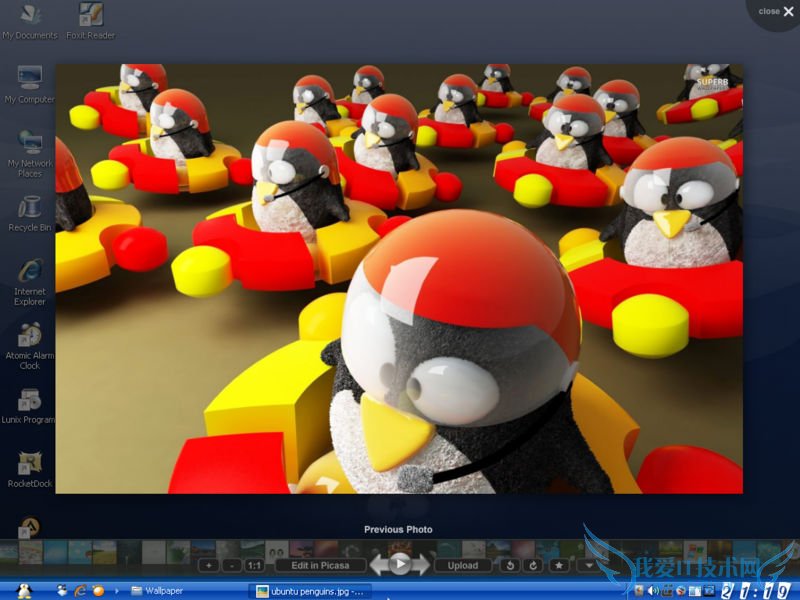Rotate photo clockwise
This screenshot has width=800, height=600.
click(533, 566)
